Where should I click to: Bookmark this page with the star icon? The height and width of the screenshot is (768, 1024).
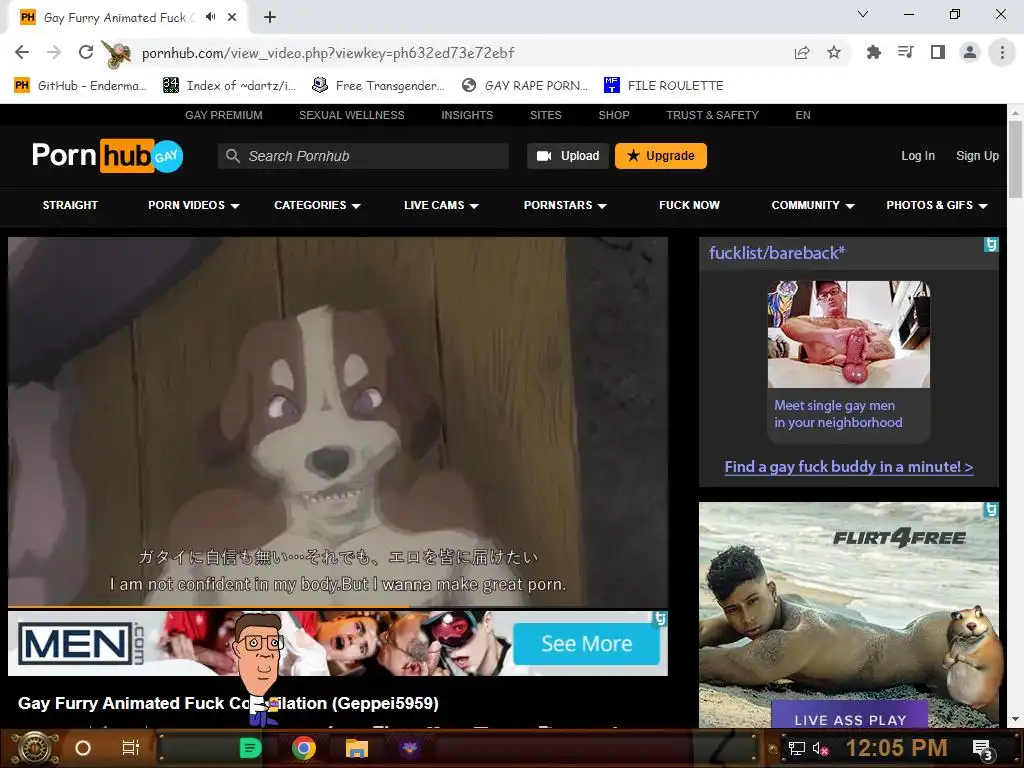click(834, 52)
